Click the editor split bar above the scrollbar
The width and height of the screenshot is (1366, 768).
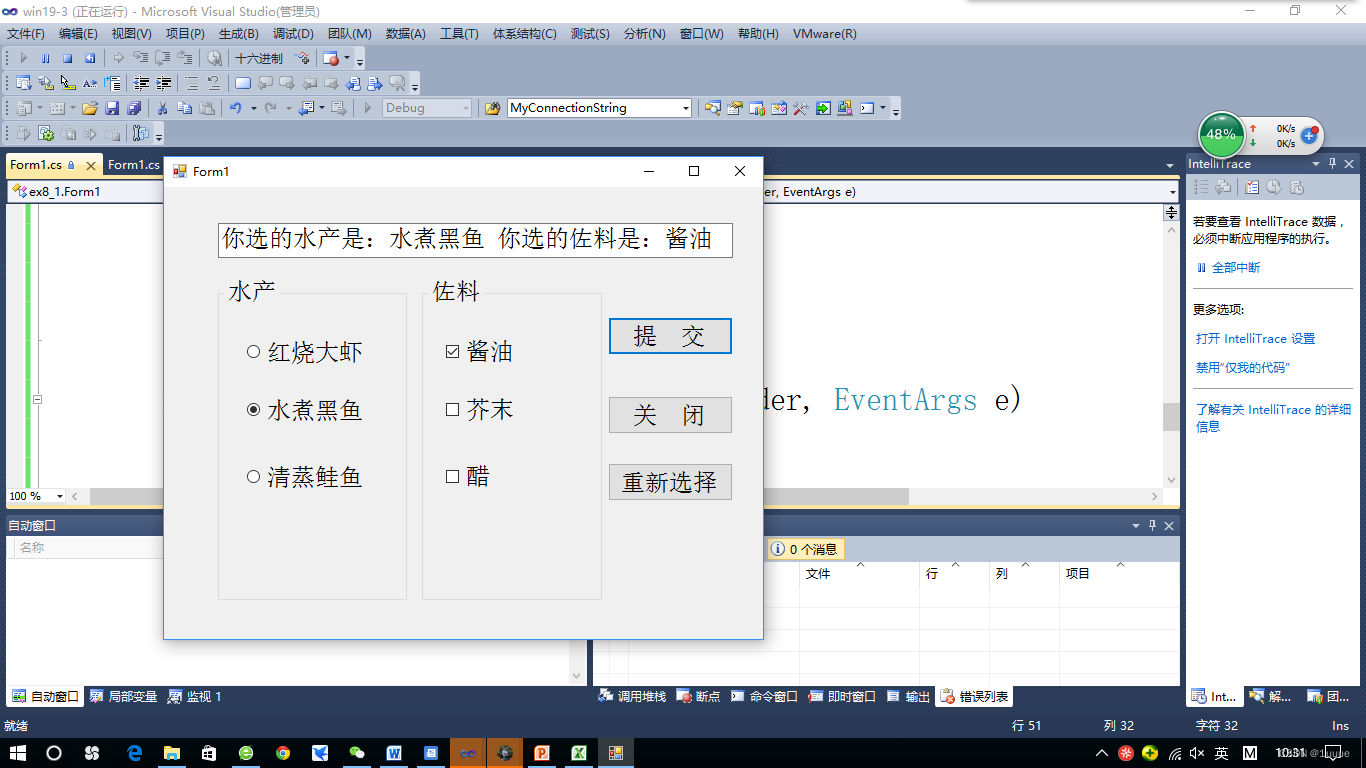(x=1171, y=212)
